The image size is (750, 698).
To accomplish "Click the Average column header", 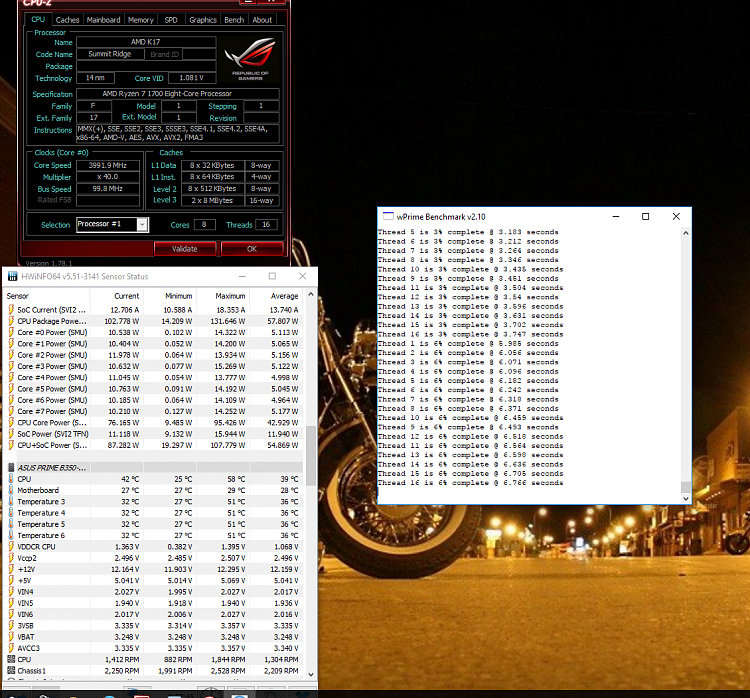I will point(276,296).
